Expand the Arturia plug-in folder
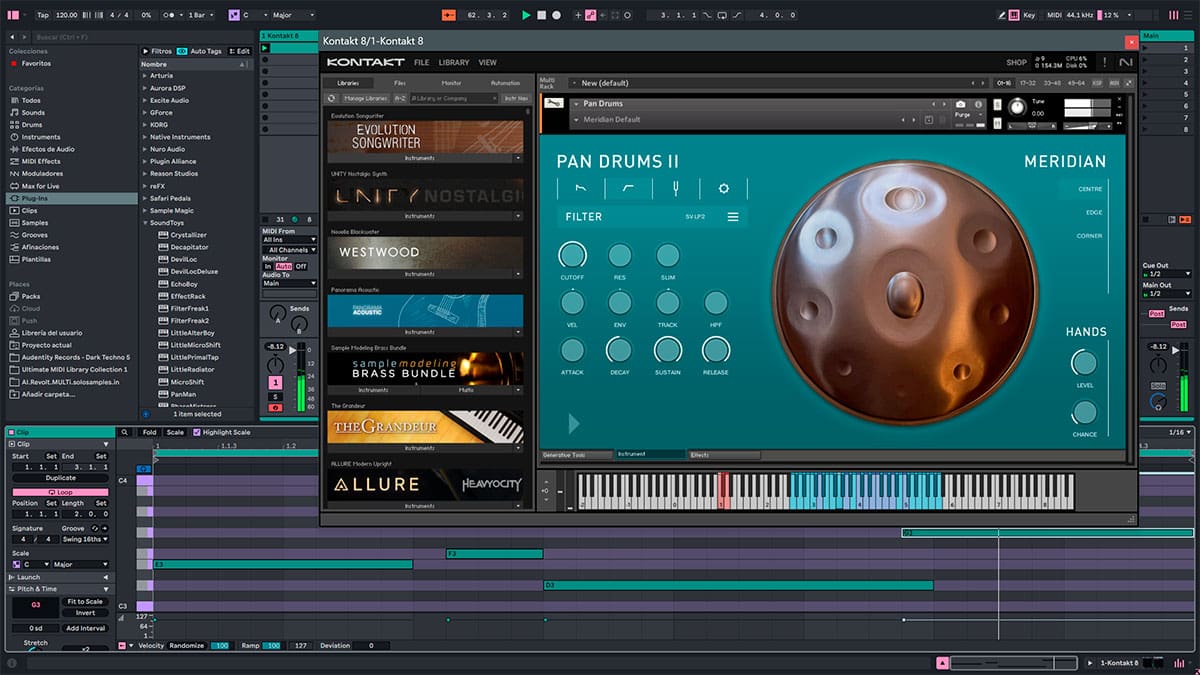The image size is (1200, 675). [145, 76]
